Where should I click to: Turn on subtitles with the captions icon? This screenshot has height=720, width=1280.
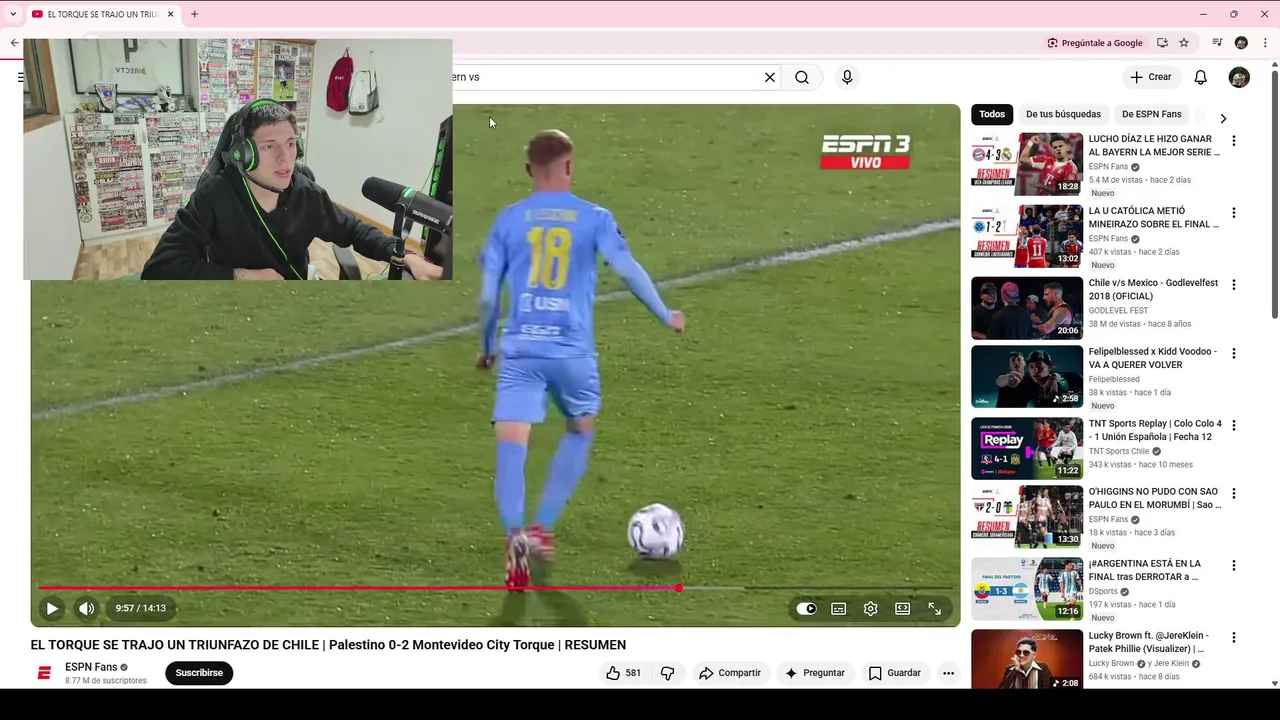(x=839, y=608)
